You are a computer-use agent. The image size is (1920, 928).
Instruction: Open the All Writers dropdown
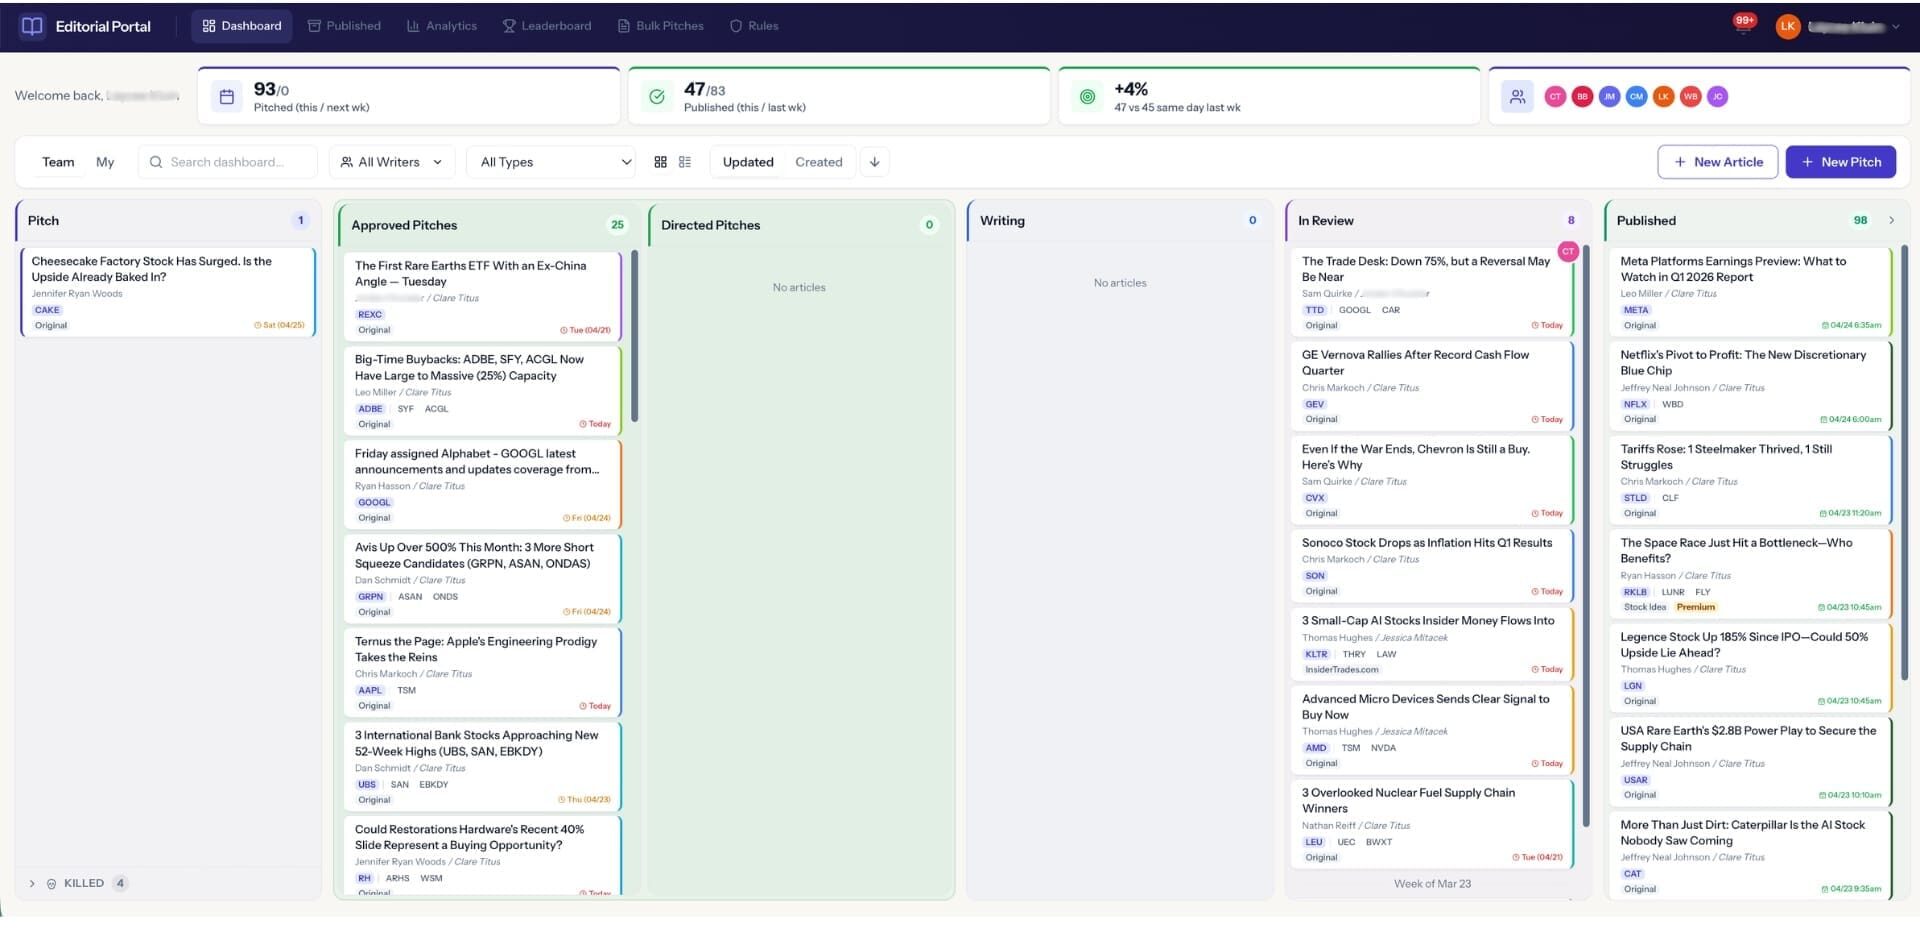coord(391,162)
